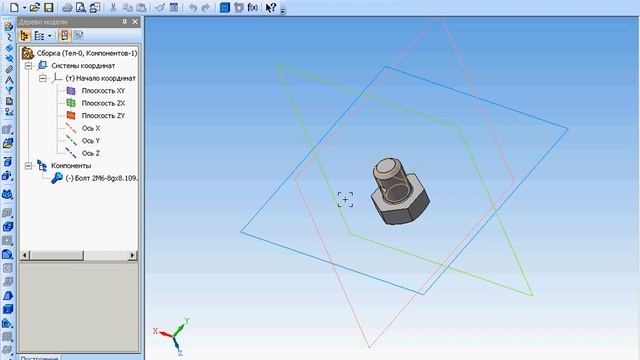Activate the What's This help pointer
This screenshot has width=640, height=360.
(x=271, y=7)
